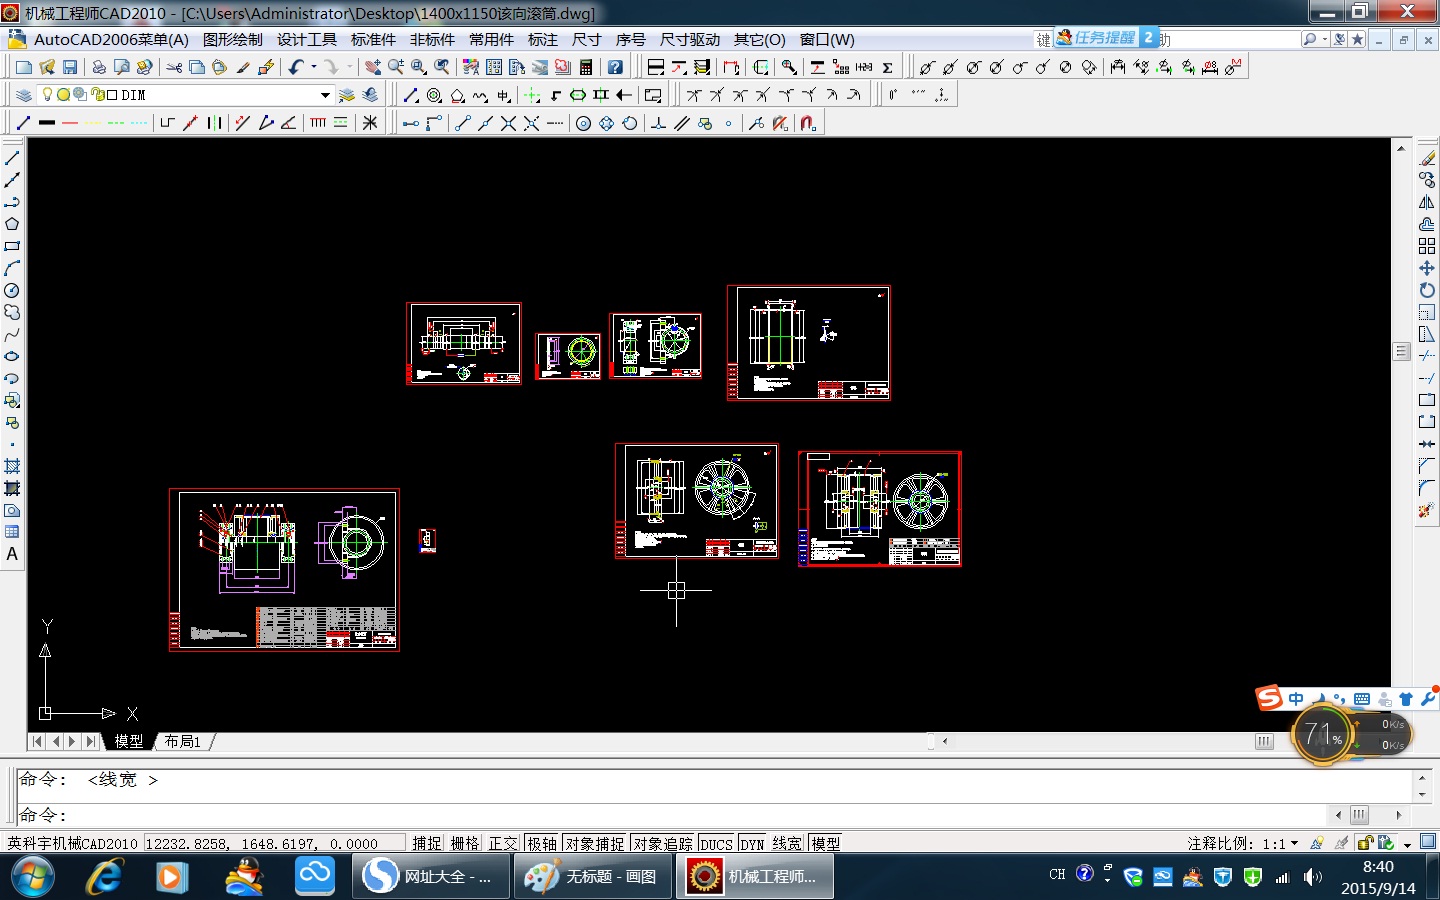Select the Rotate tool in right toolbar
1440x900 pixels.
[1427, 290]
